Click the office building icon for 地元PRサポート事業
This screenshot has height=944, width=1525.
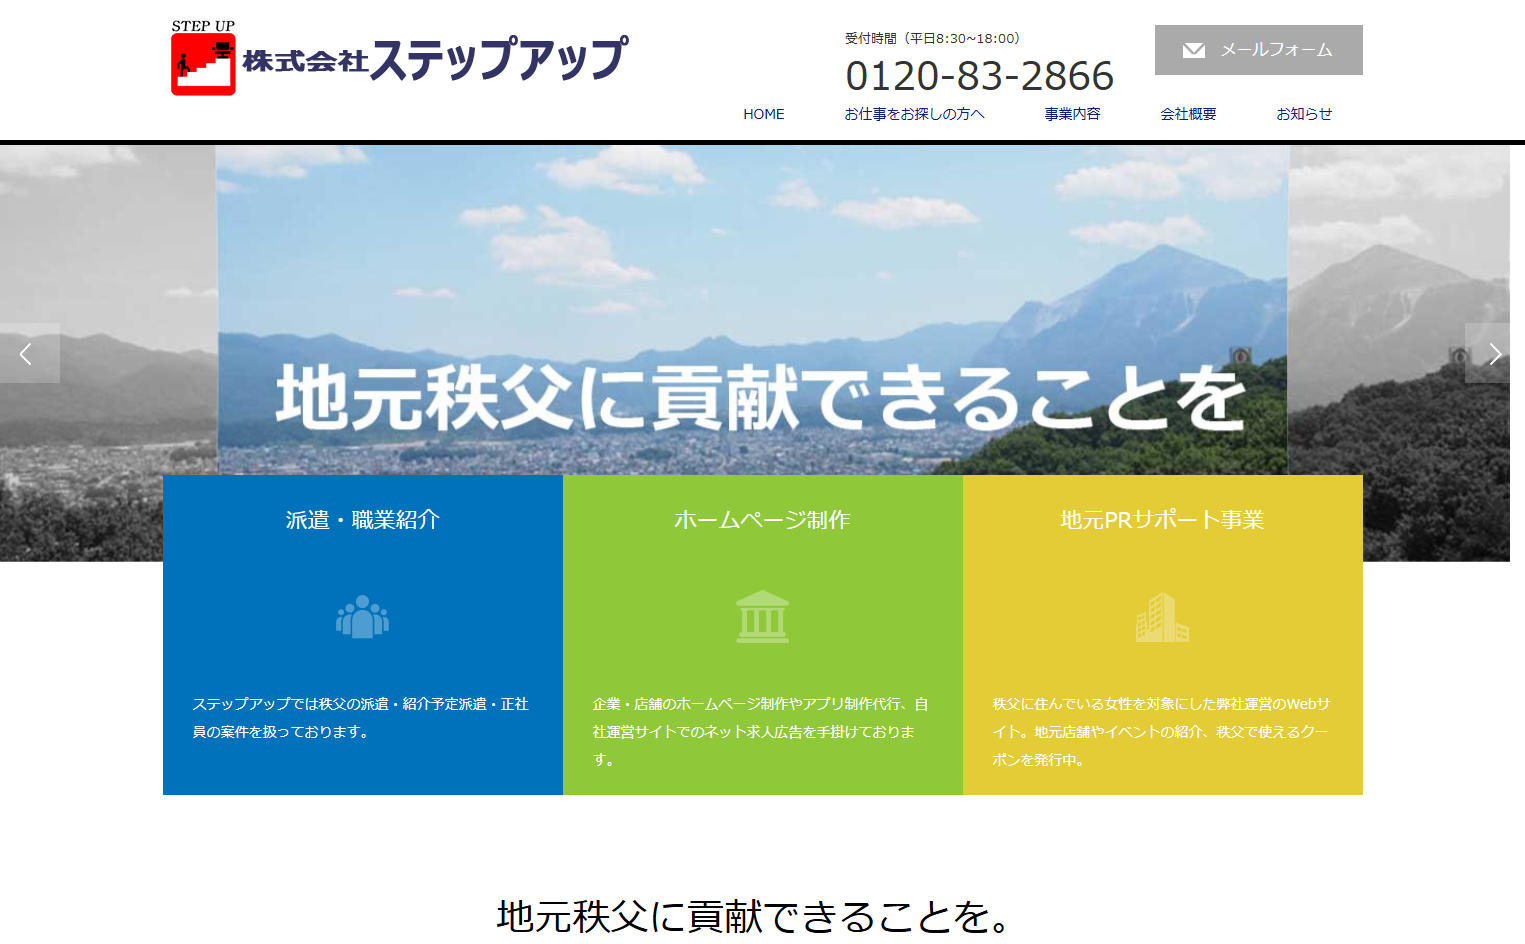(1162, 616)
